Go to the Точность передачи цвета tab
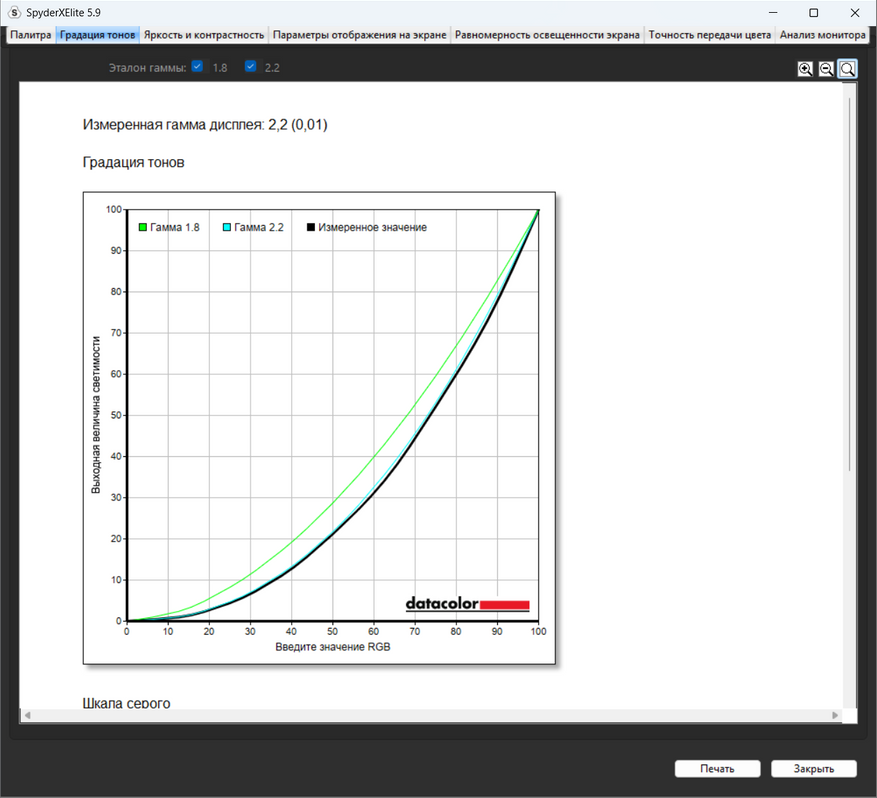Viewport: 877px width, 798px height. point(710,35)
